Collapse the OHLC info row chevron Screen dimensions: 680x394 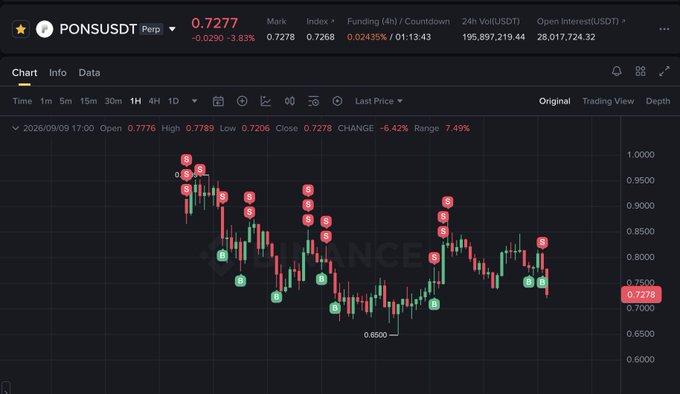15,128
